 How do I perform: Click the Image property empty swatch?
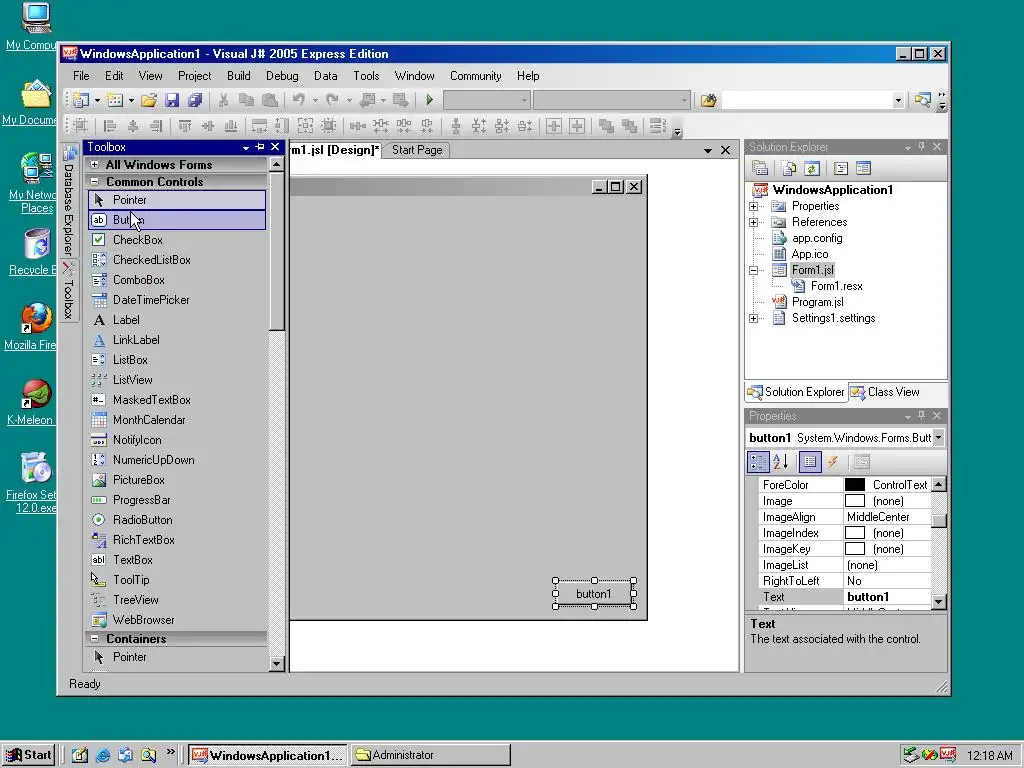pyautogui.click(x=855, y=501)
